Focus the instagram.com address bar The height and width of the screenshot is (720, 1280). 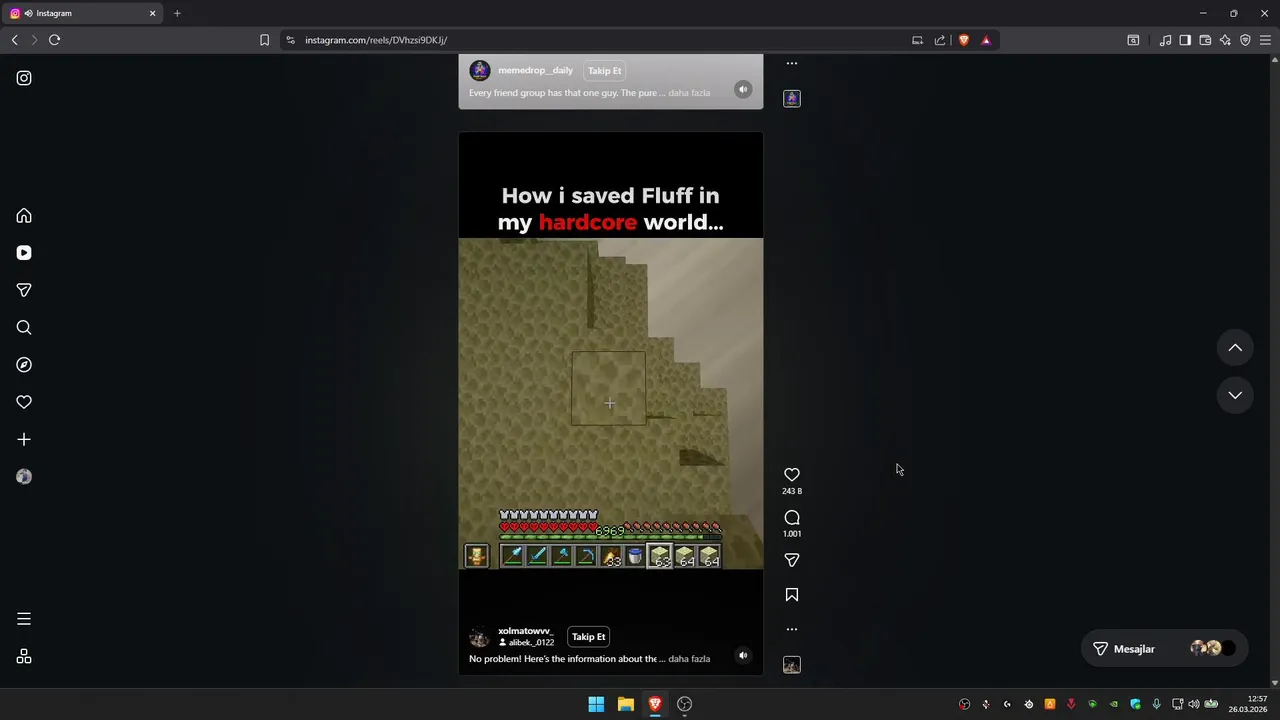pos(600,40)
